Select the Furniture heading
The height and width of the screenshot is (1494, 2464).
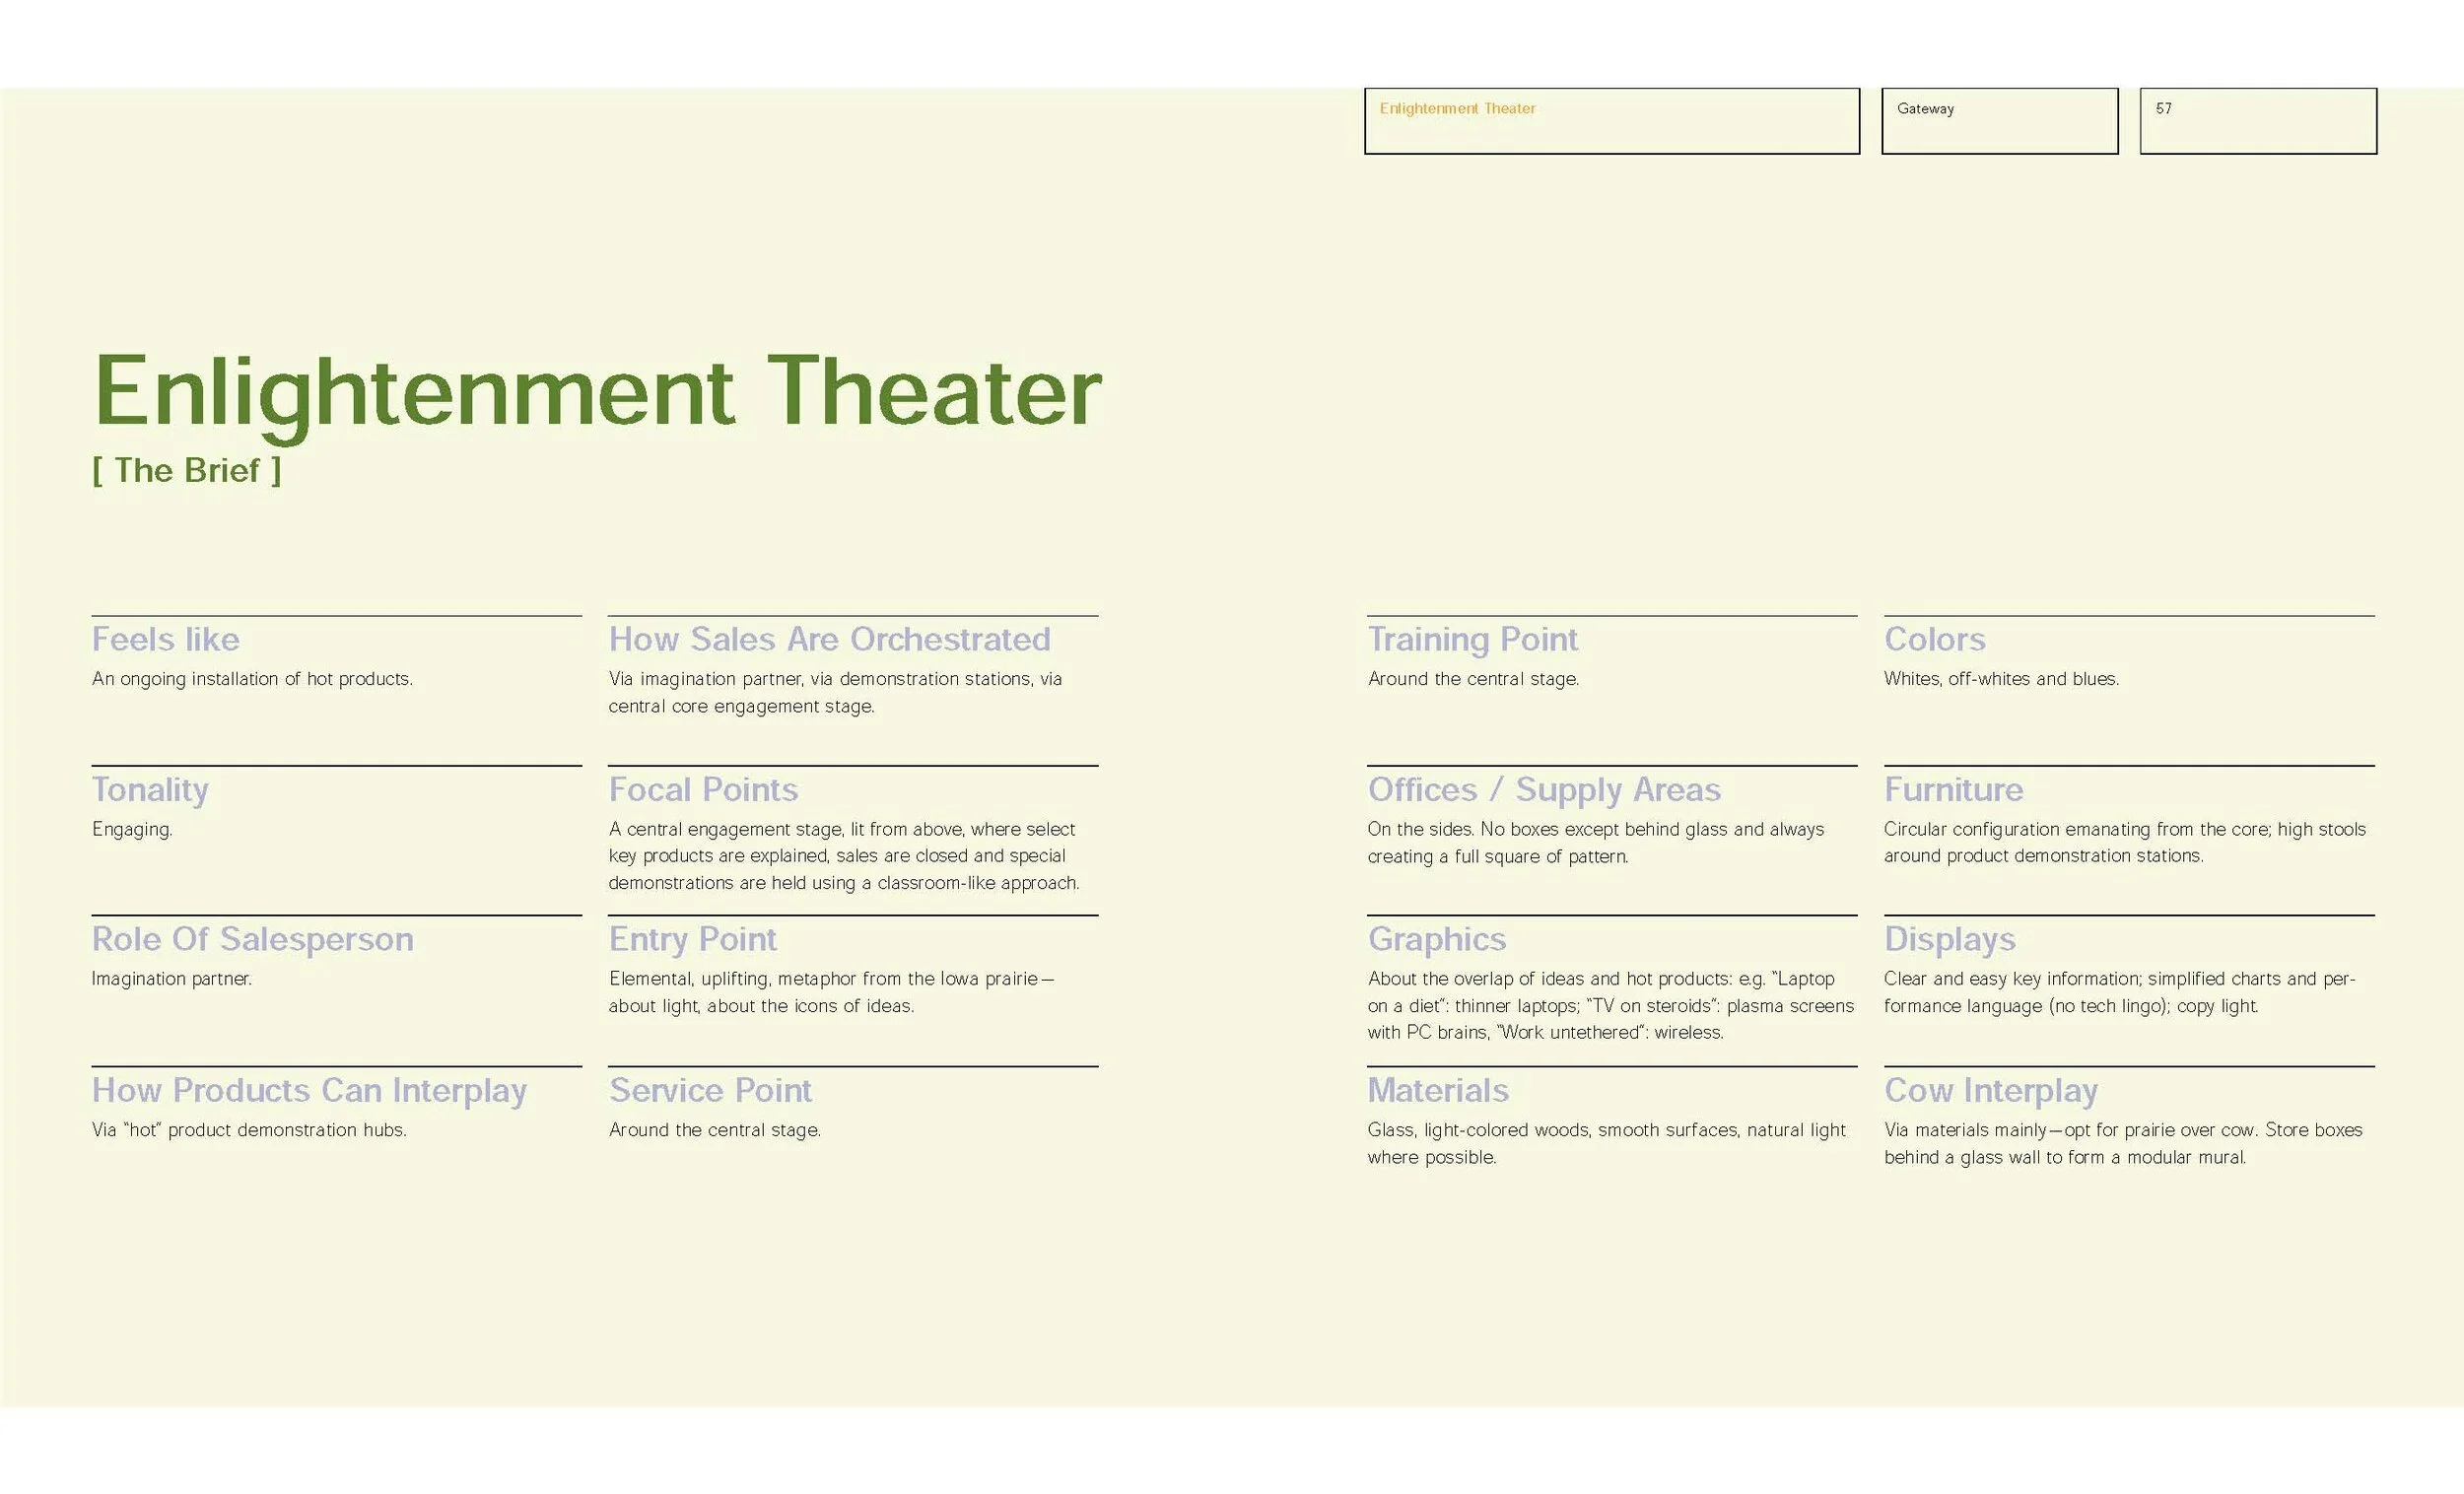point(1953,789)
